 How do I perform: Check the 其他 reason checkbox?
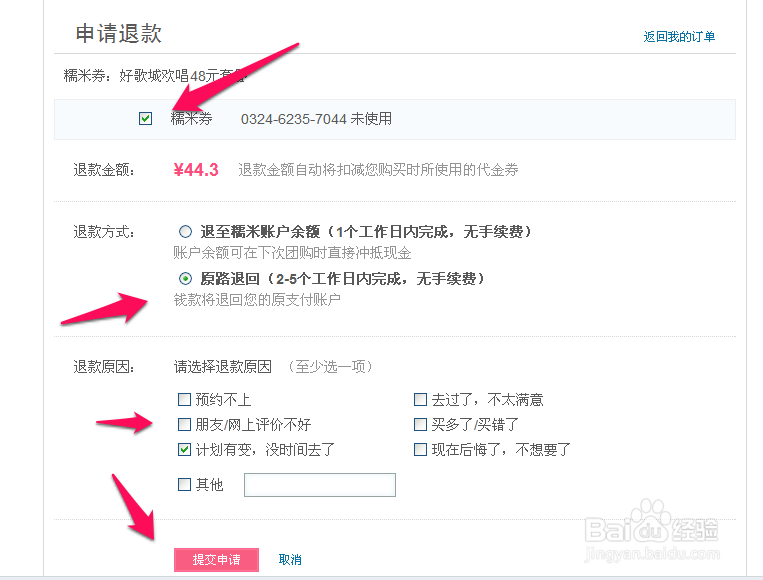point(184,484)
